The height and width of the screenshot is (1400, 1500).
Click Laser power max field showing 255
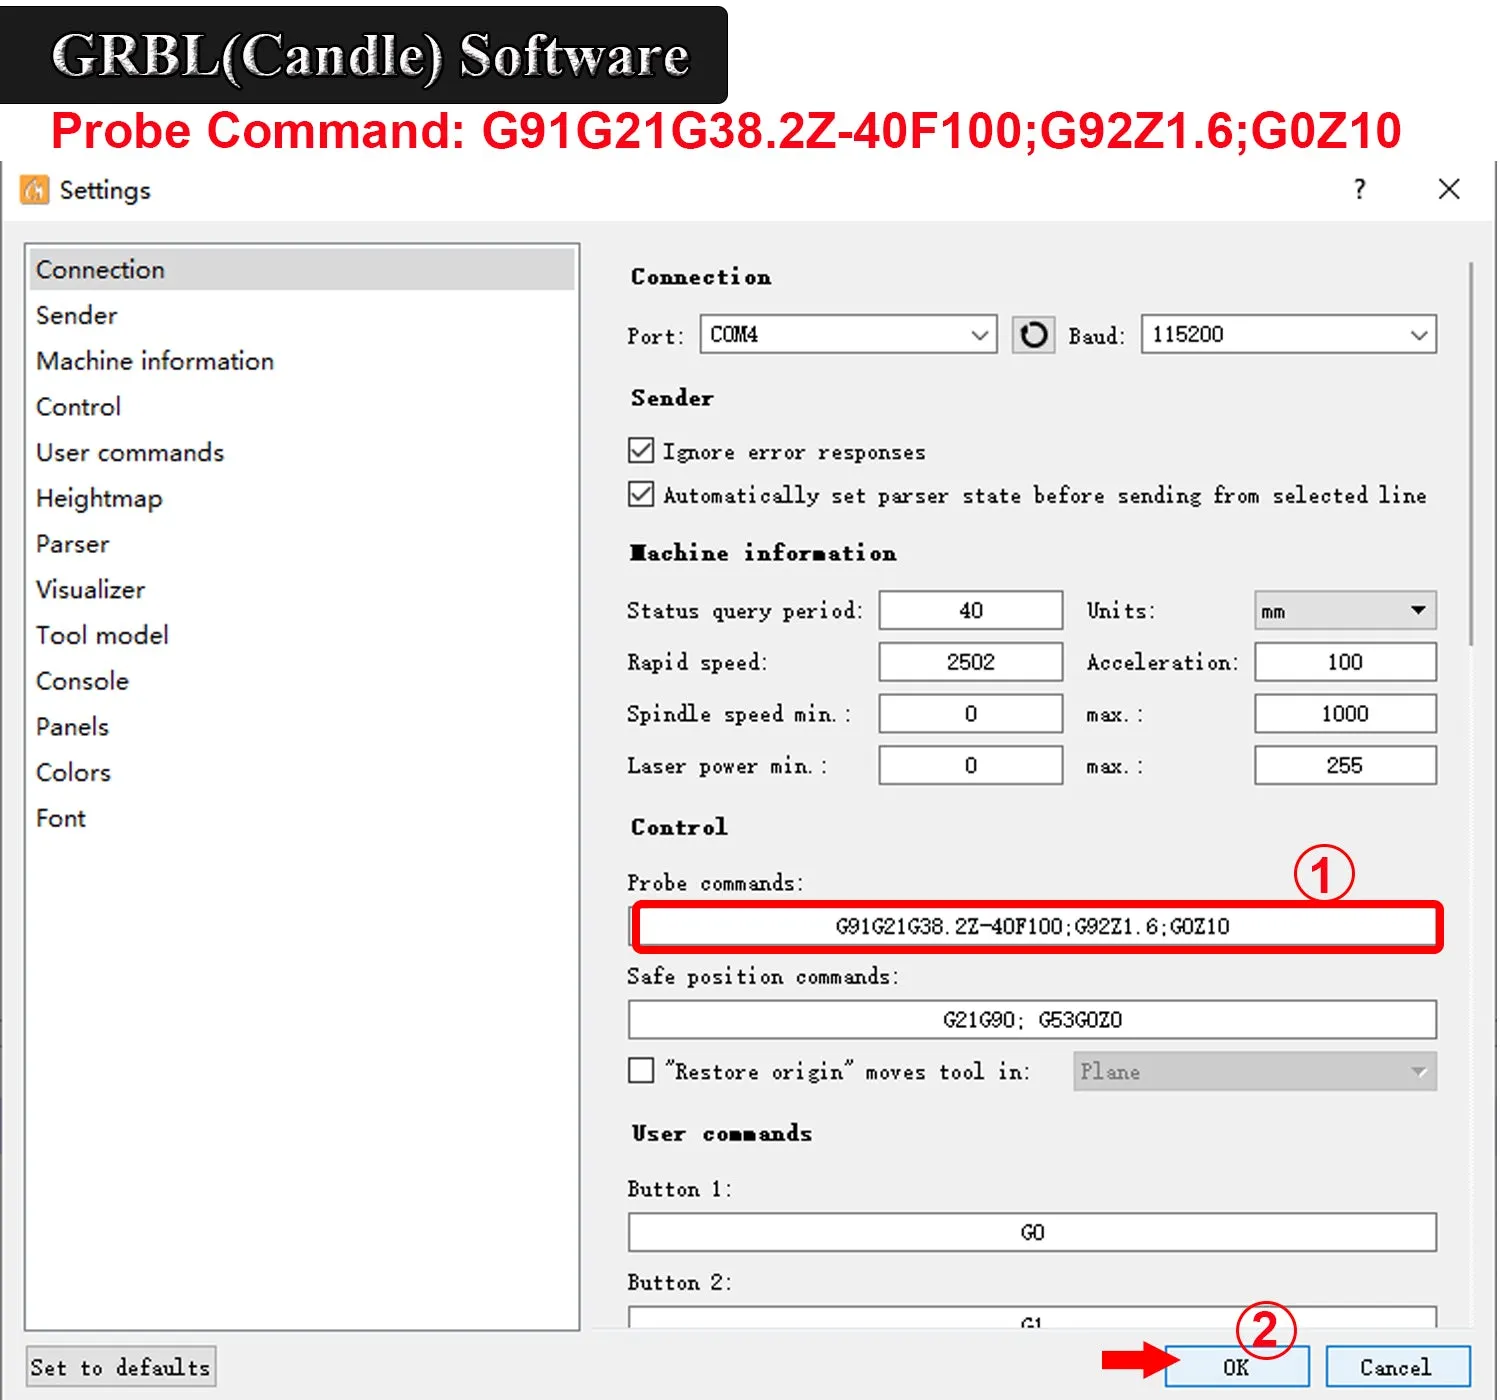click(x=1345, y=765)
